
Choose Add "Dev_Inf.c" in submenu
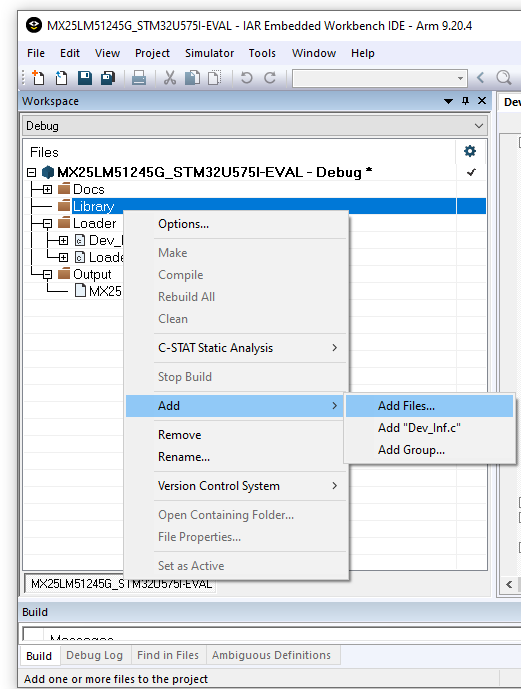click(430, 428)
